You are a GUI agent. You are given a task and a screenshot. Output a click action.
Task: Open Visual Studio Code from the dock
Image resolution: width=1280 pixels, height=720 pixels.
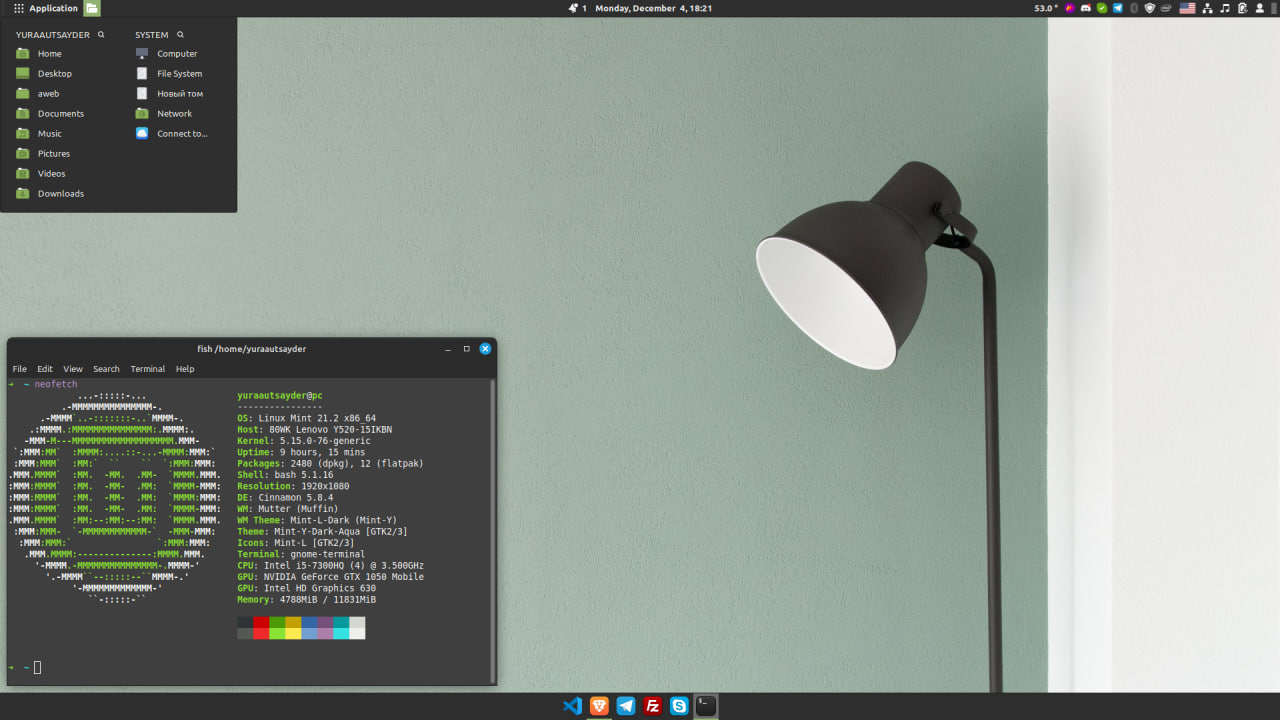click(572, 706)
